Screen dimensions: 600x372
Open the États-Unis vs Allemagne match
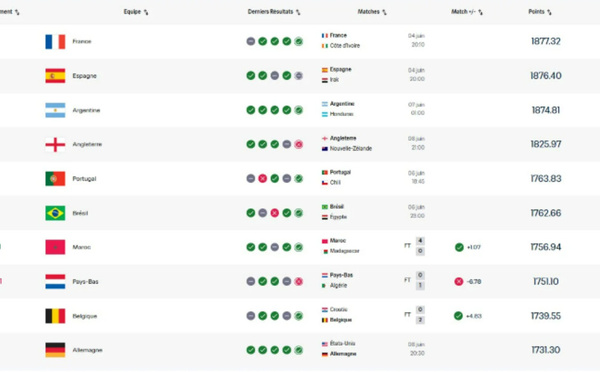click(x=373, y=349)
